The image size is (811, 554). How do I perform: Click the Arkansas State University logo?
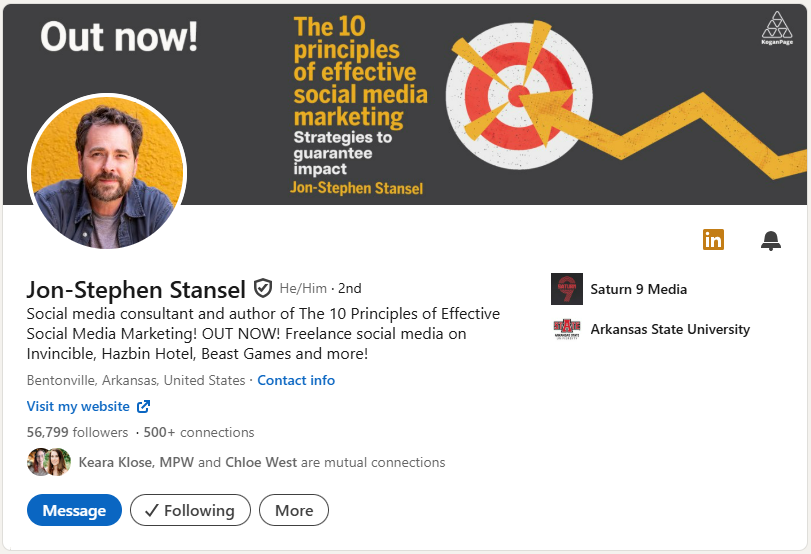click(567, 329)
